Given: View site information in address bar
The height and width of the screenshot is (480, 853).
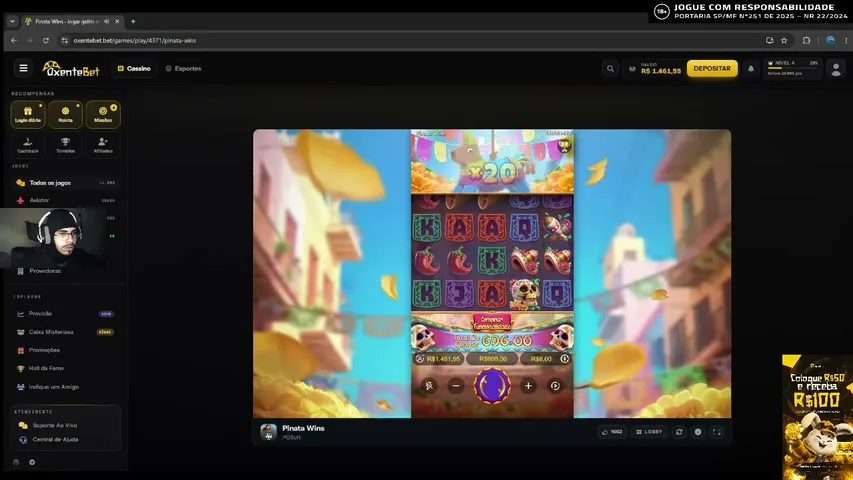Looking at the screenshot, I should click(65, 40).
